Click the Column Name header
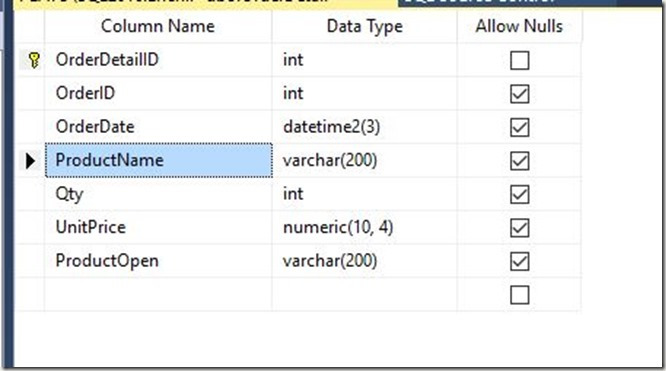The height and width of the screenshot is (371, 666). pos(158,26)
